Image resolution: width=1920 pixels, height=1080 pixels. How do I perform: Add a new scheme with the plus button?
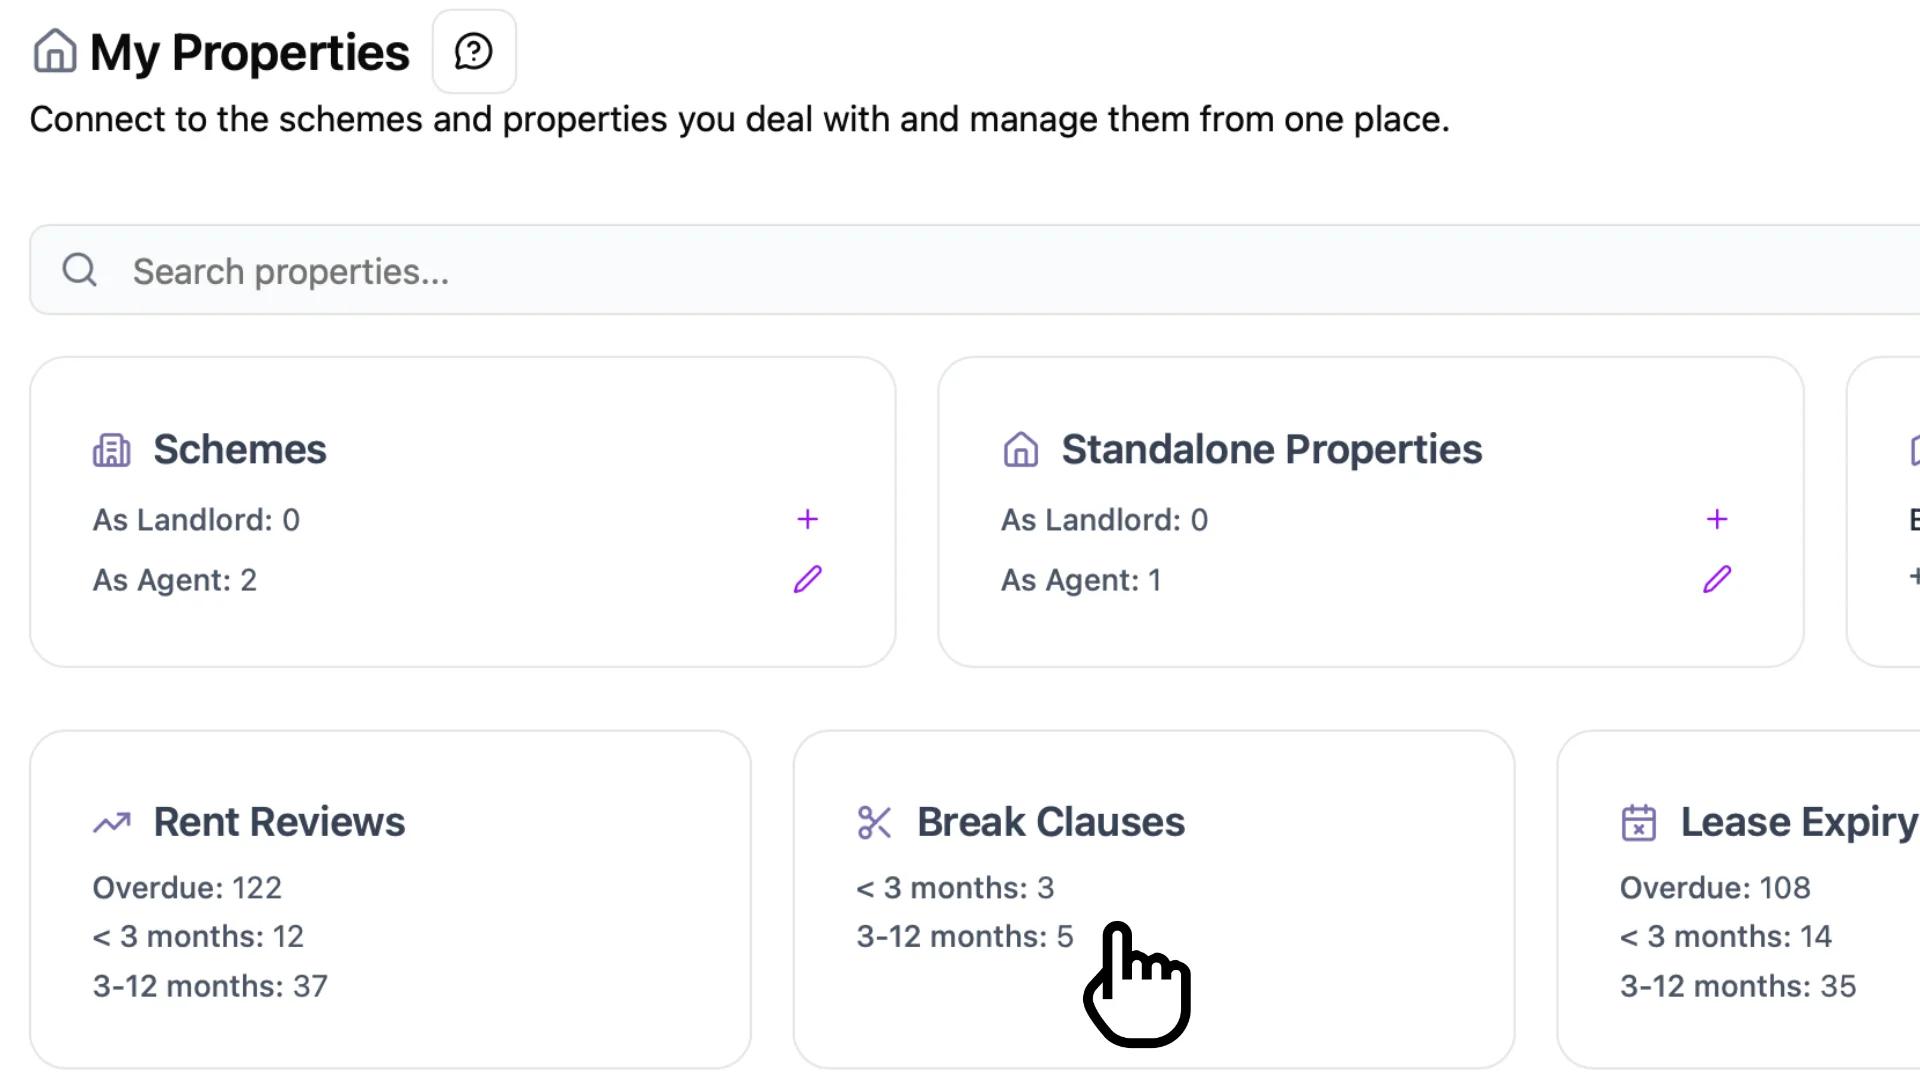(x=808, y=518)
